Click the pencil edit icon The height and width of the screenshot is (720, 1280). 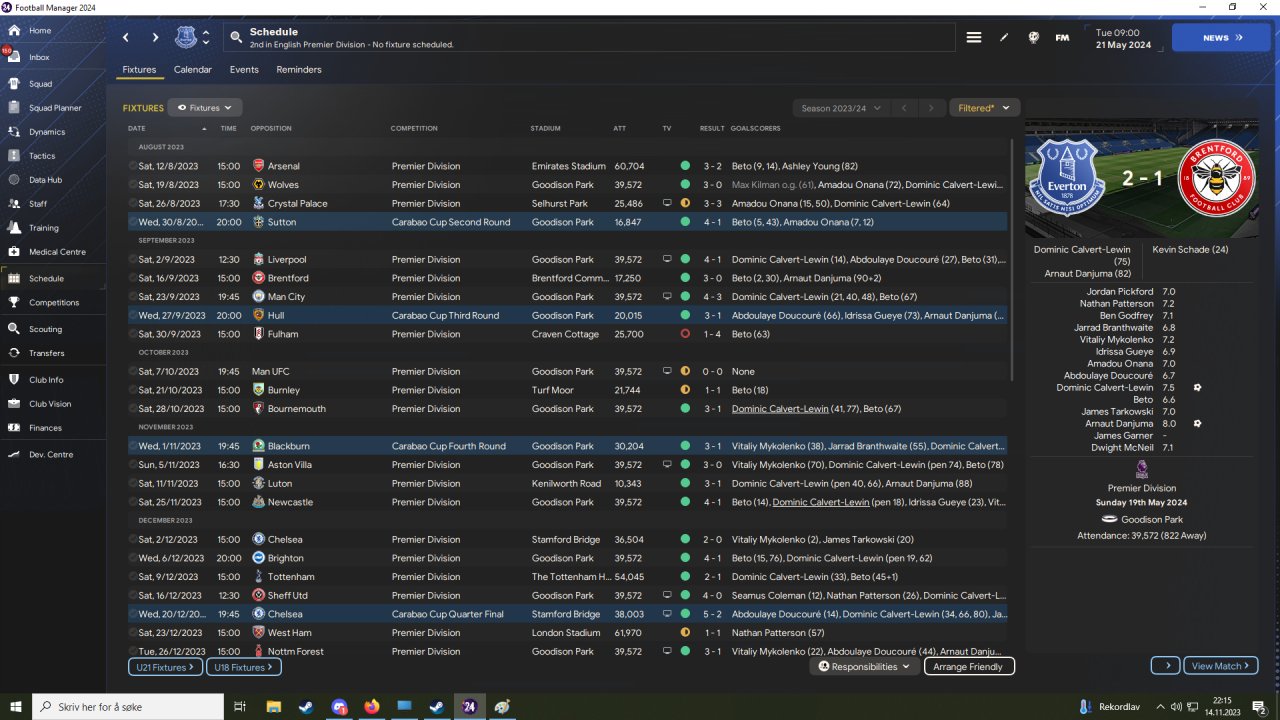(1004, 38)
